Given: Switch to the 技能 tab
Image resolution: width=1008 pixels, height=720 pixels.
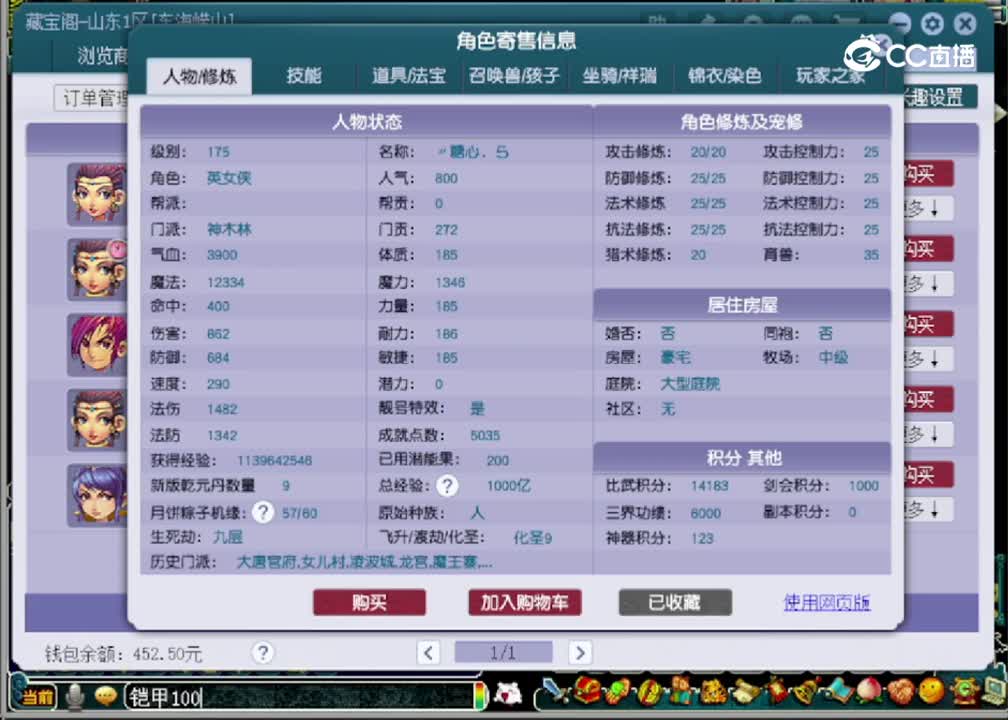Looking at the screenshot, I should (303, 76).
